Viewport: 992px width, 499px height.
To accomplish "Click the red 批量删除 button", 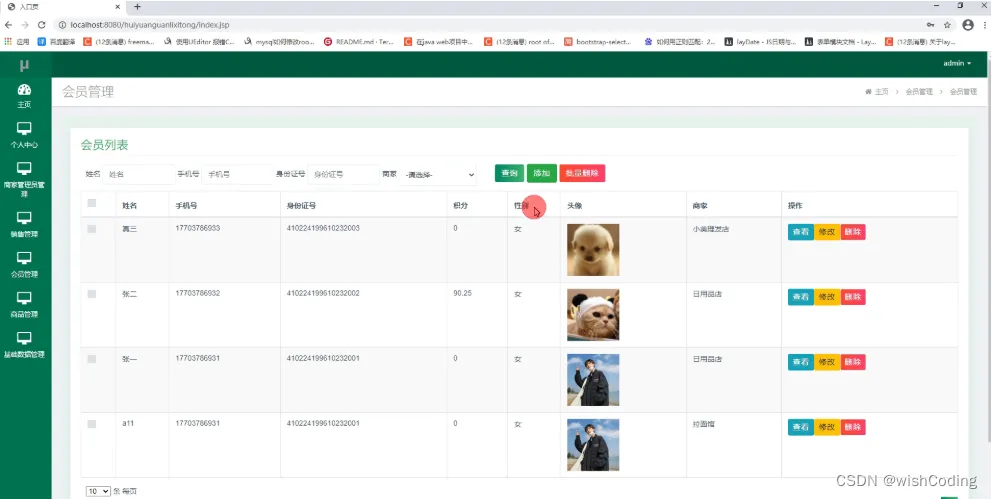I will (582, 173).
